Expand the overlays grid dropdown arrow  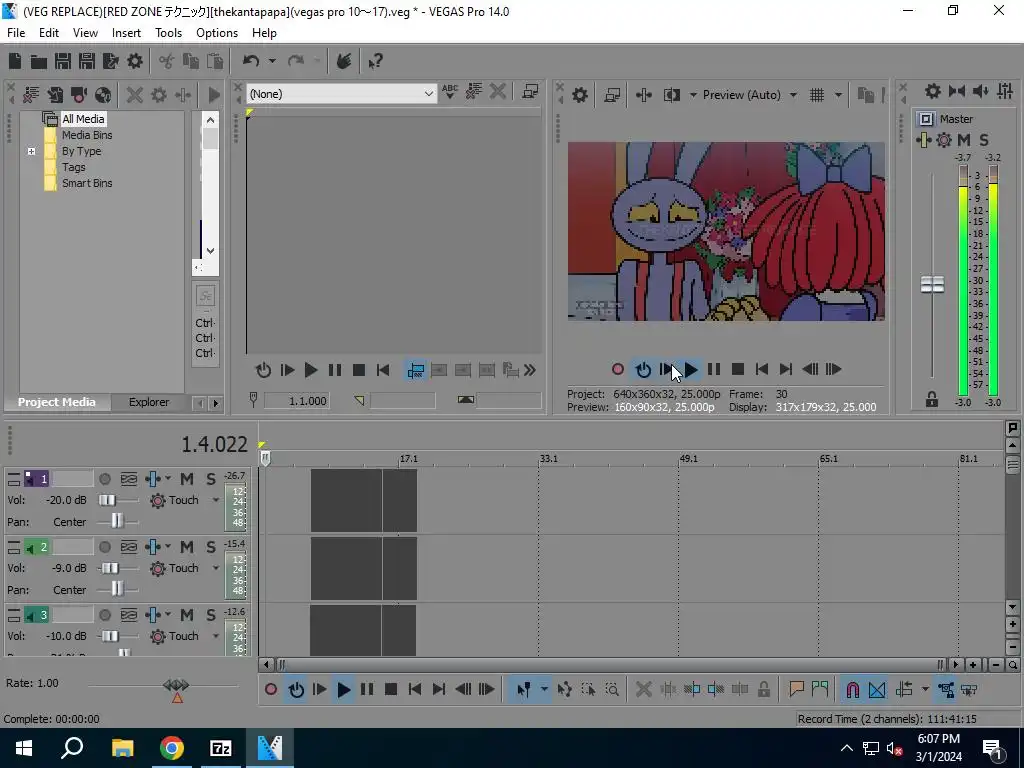click(x=838, y=95)
